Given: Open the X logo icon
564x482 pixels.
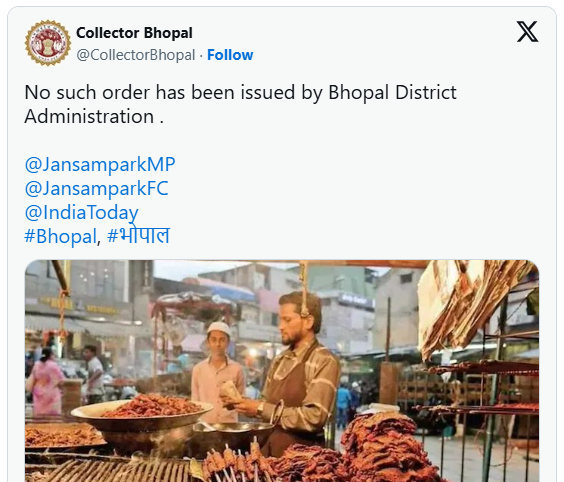Looking at the screenshot, I should (527, 32).
